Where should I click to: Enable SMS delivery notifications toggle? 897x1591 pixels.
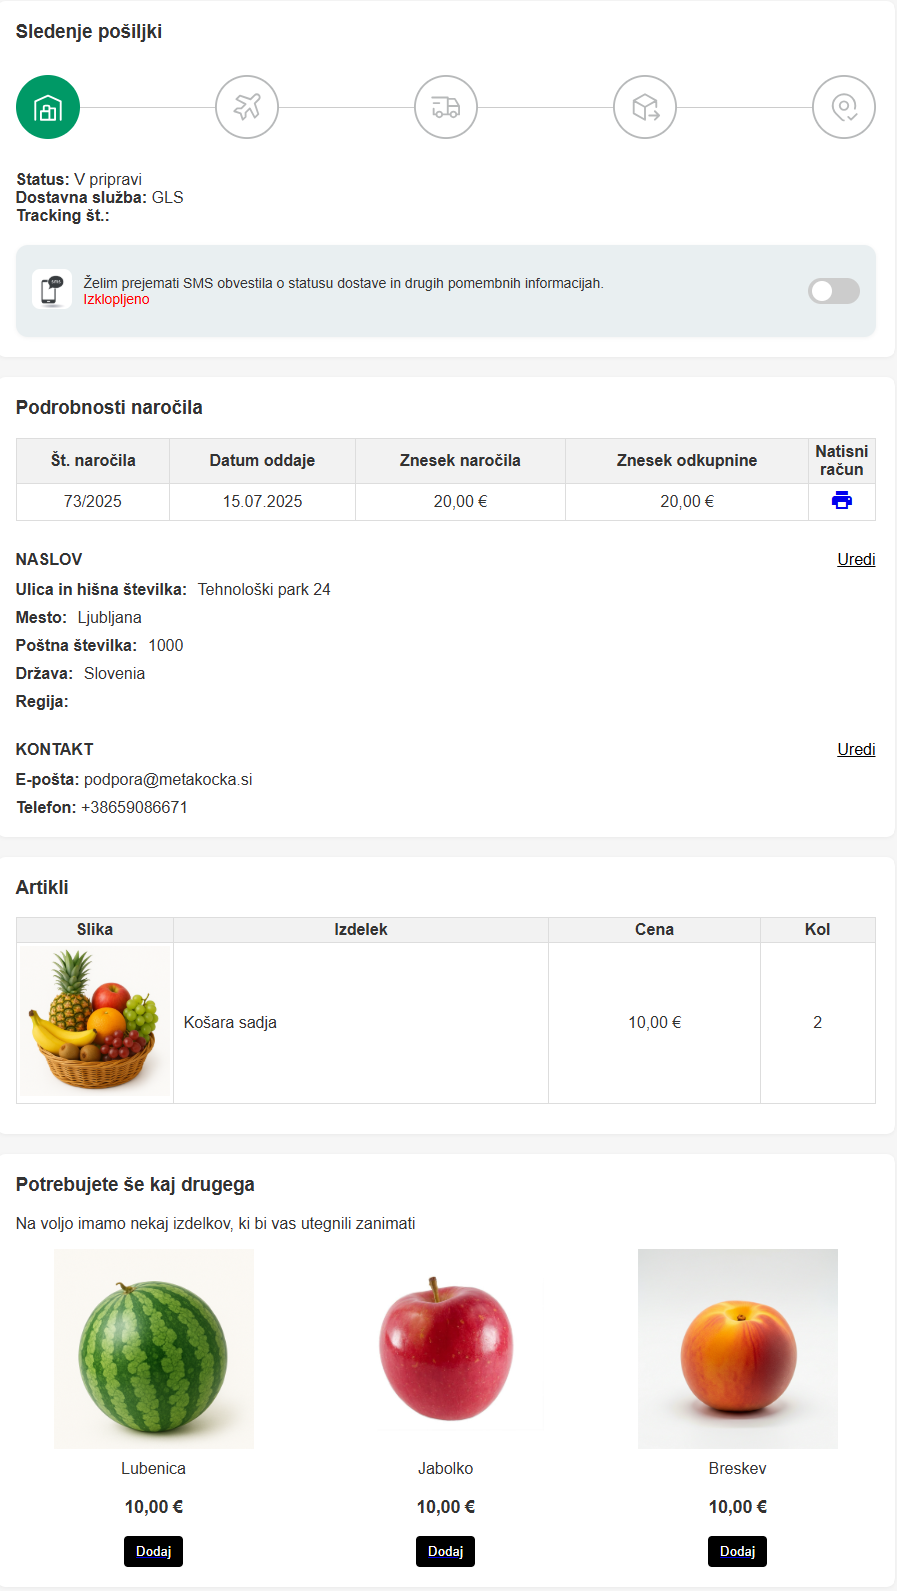pos(834,291)
